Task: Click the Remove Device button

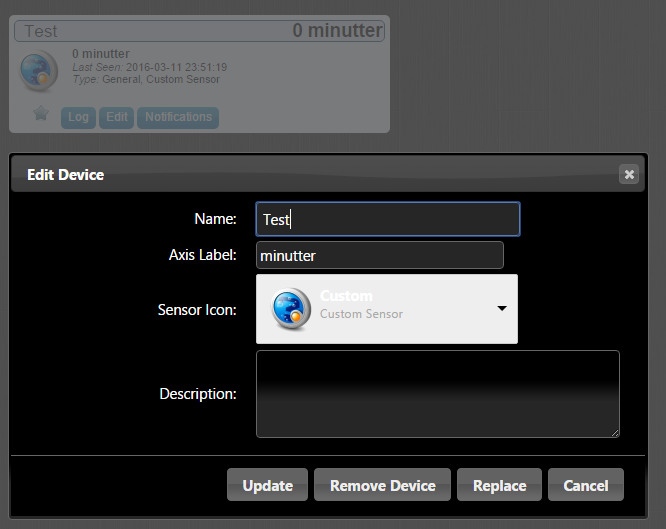Action: (382, 485)
